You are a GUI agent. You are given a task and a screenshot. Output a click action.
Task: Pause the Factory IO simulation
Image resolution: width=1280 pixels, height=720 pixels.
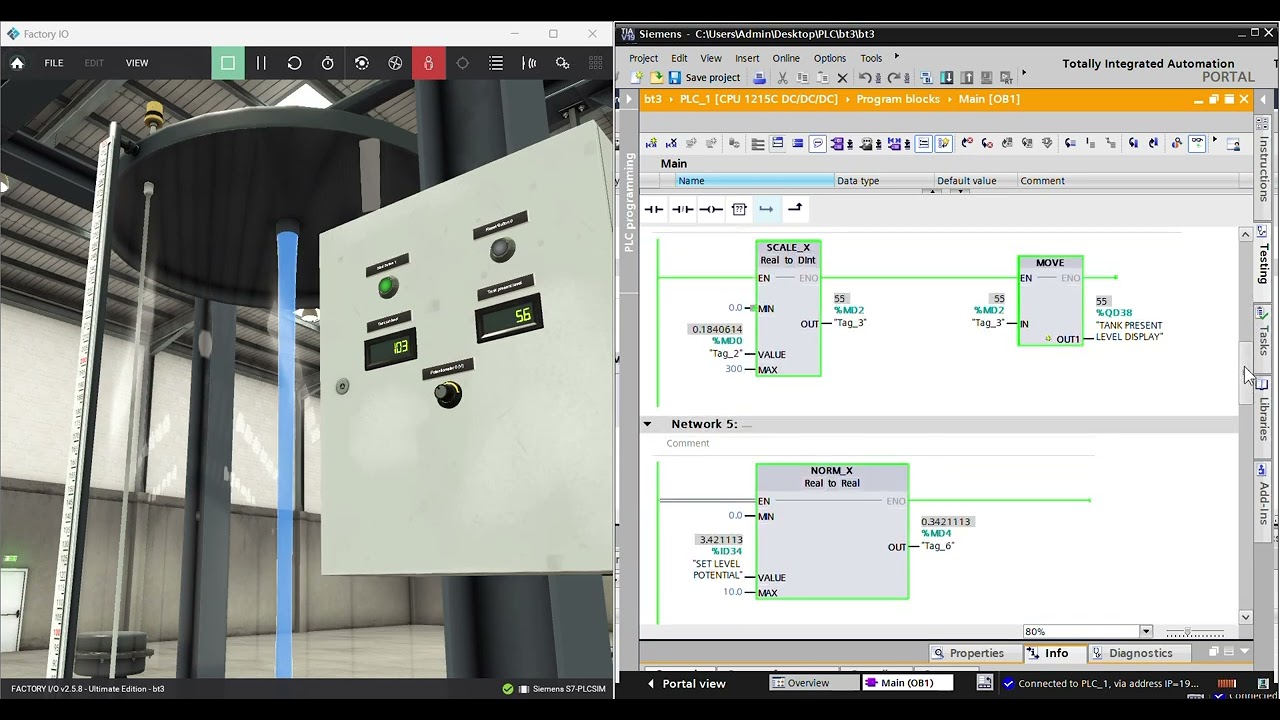pyautogui.click(x=261, y=63)
